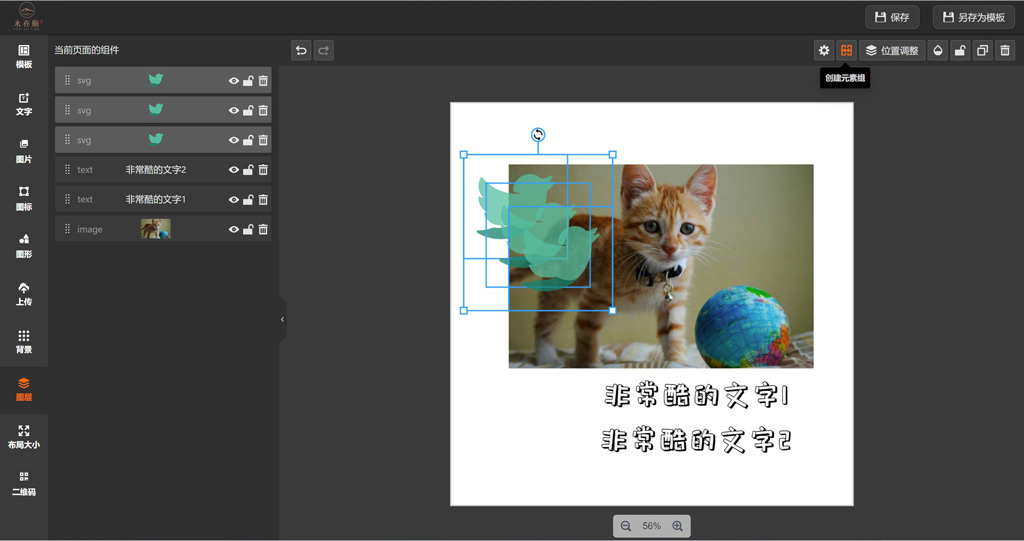Image resolution: width=1024 pixels, height=541 pixels.
Task: Open the 上传 upload panel
Action: click(24, 294)
